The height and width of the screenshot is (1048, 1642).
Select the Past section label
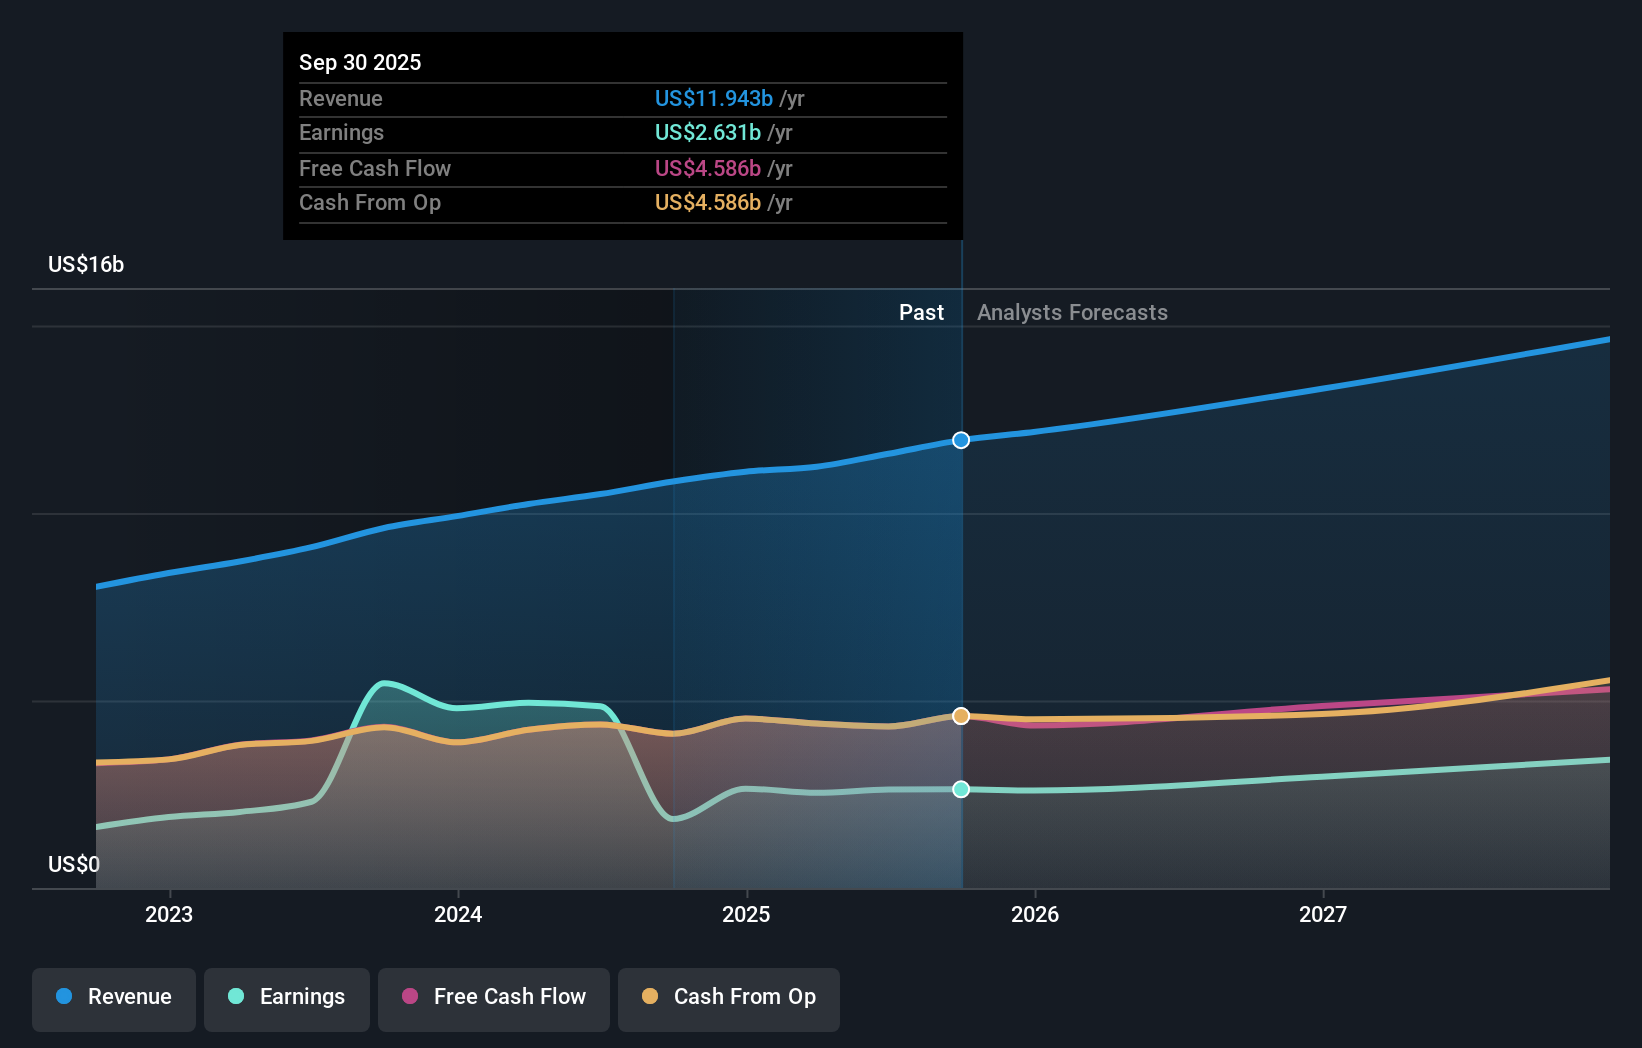tap(921, 312)
